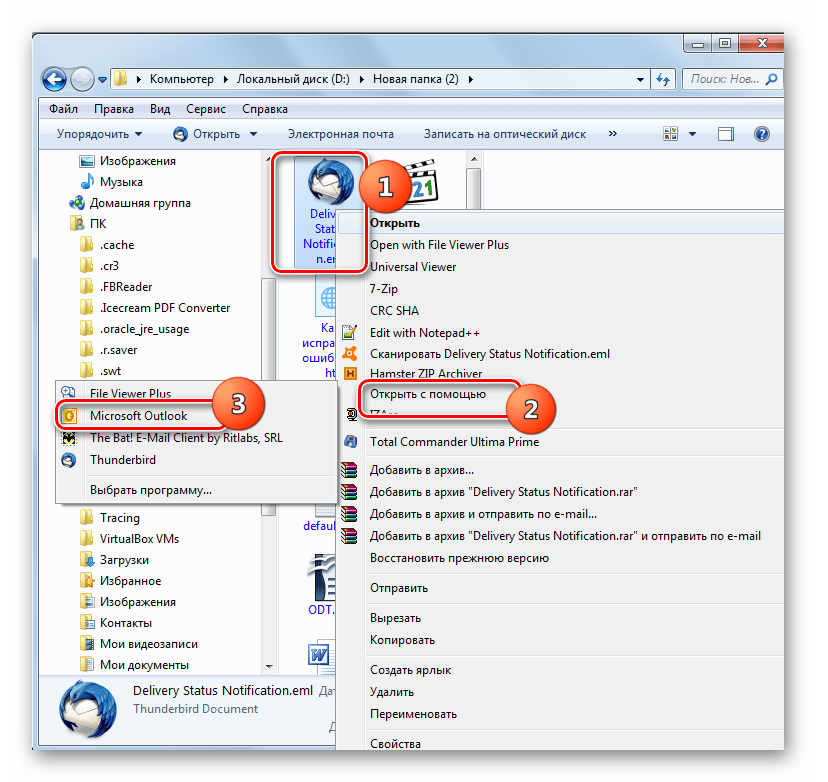Image resolution: width=828 pixels, height=782 pixels.
Task: Open the Файл menu
Action: pos(63,109)
